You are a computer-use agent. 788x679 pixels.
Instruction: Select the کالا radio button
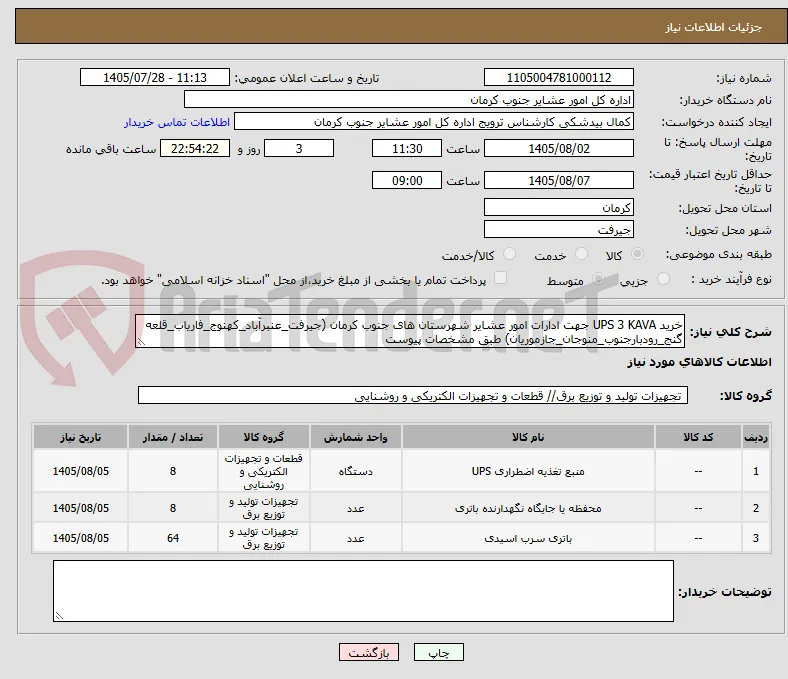tap(637, 254)
